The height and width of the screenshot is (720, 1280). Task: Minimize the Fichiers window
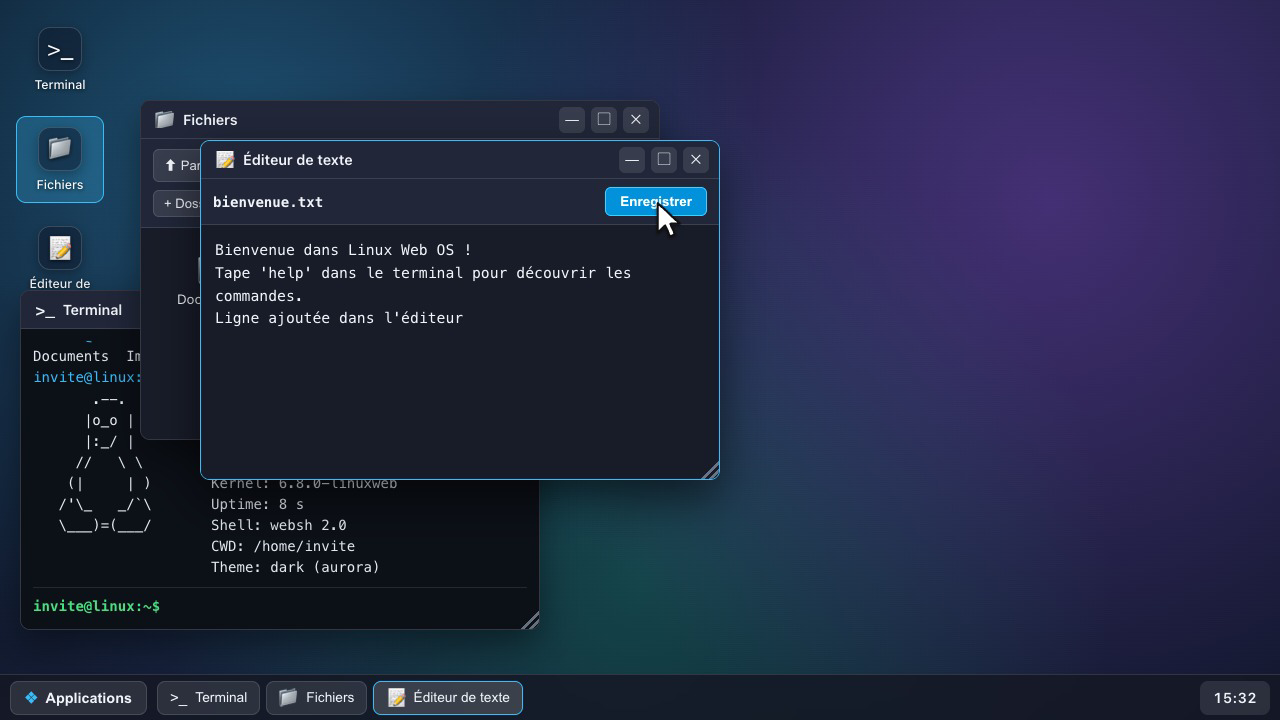(572, 120)
